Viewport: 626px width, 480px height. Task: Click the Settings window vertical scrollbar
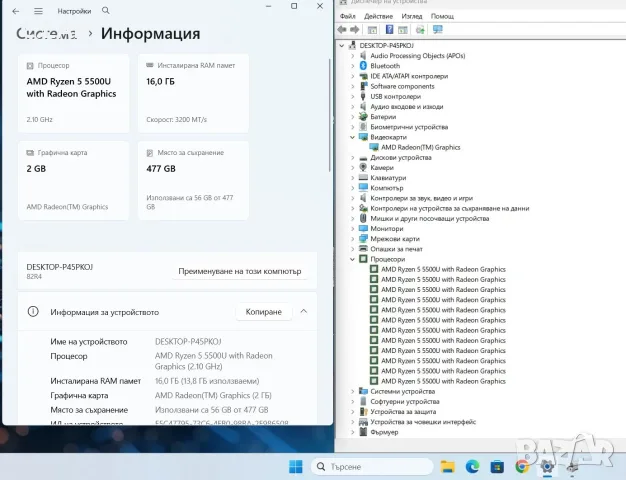329,116
